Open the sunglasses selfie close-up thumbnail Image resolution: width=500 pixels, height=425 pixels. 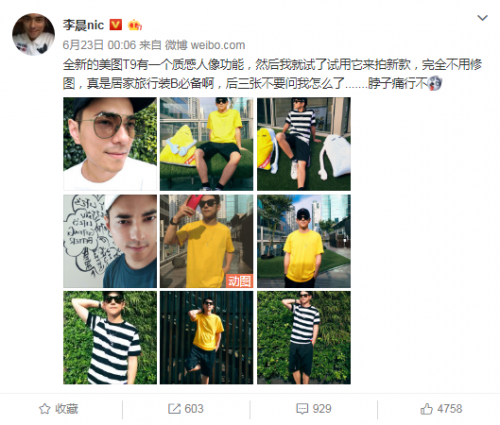click(x=110, y=144)
